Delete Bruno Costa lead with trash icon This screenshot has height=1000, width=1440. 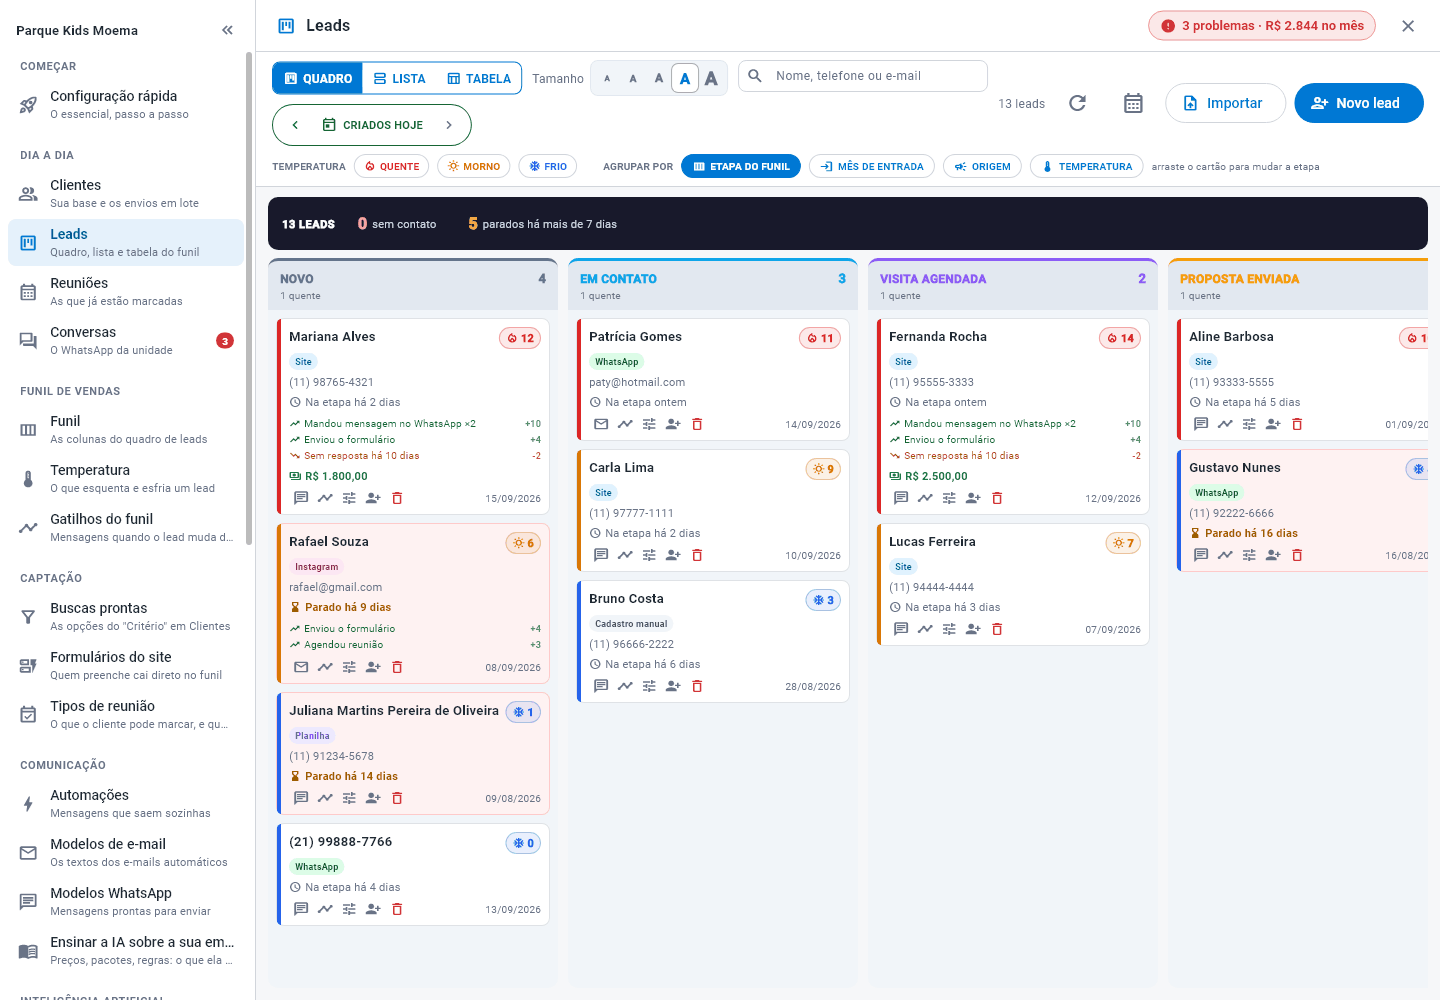click(697, 686)
